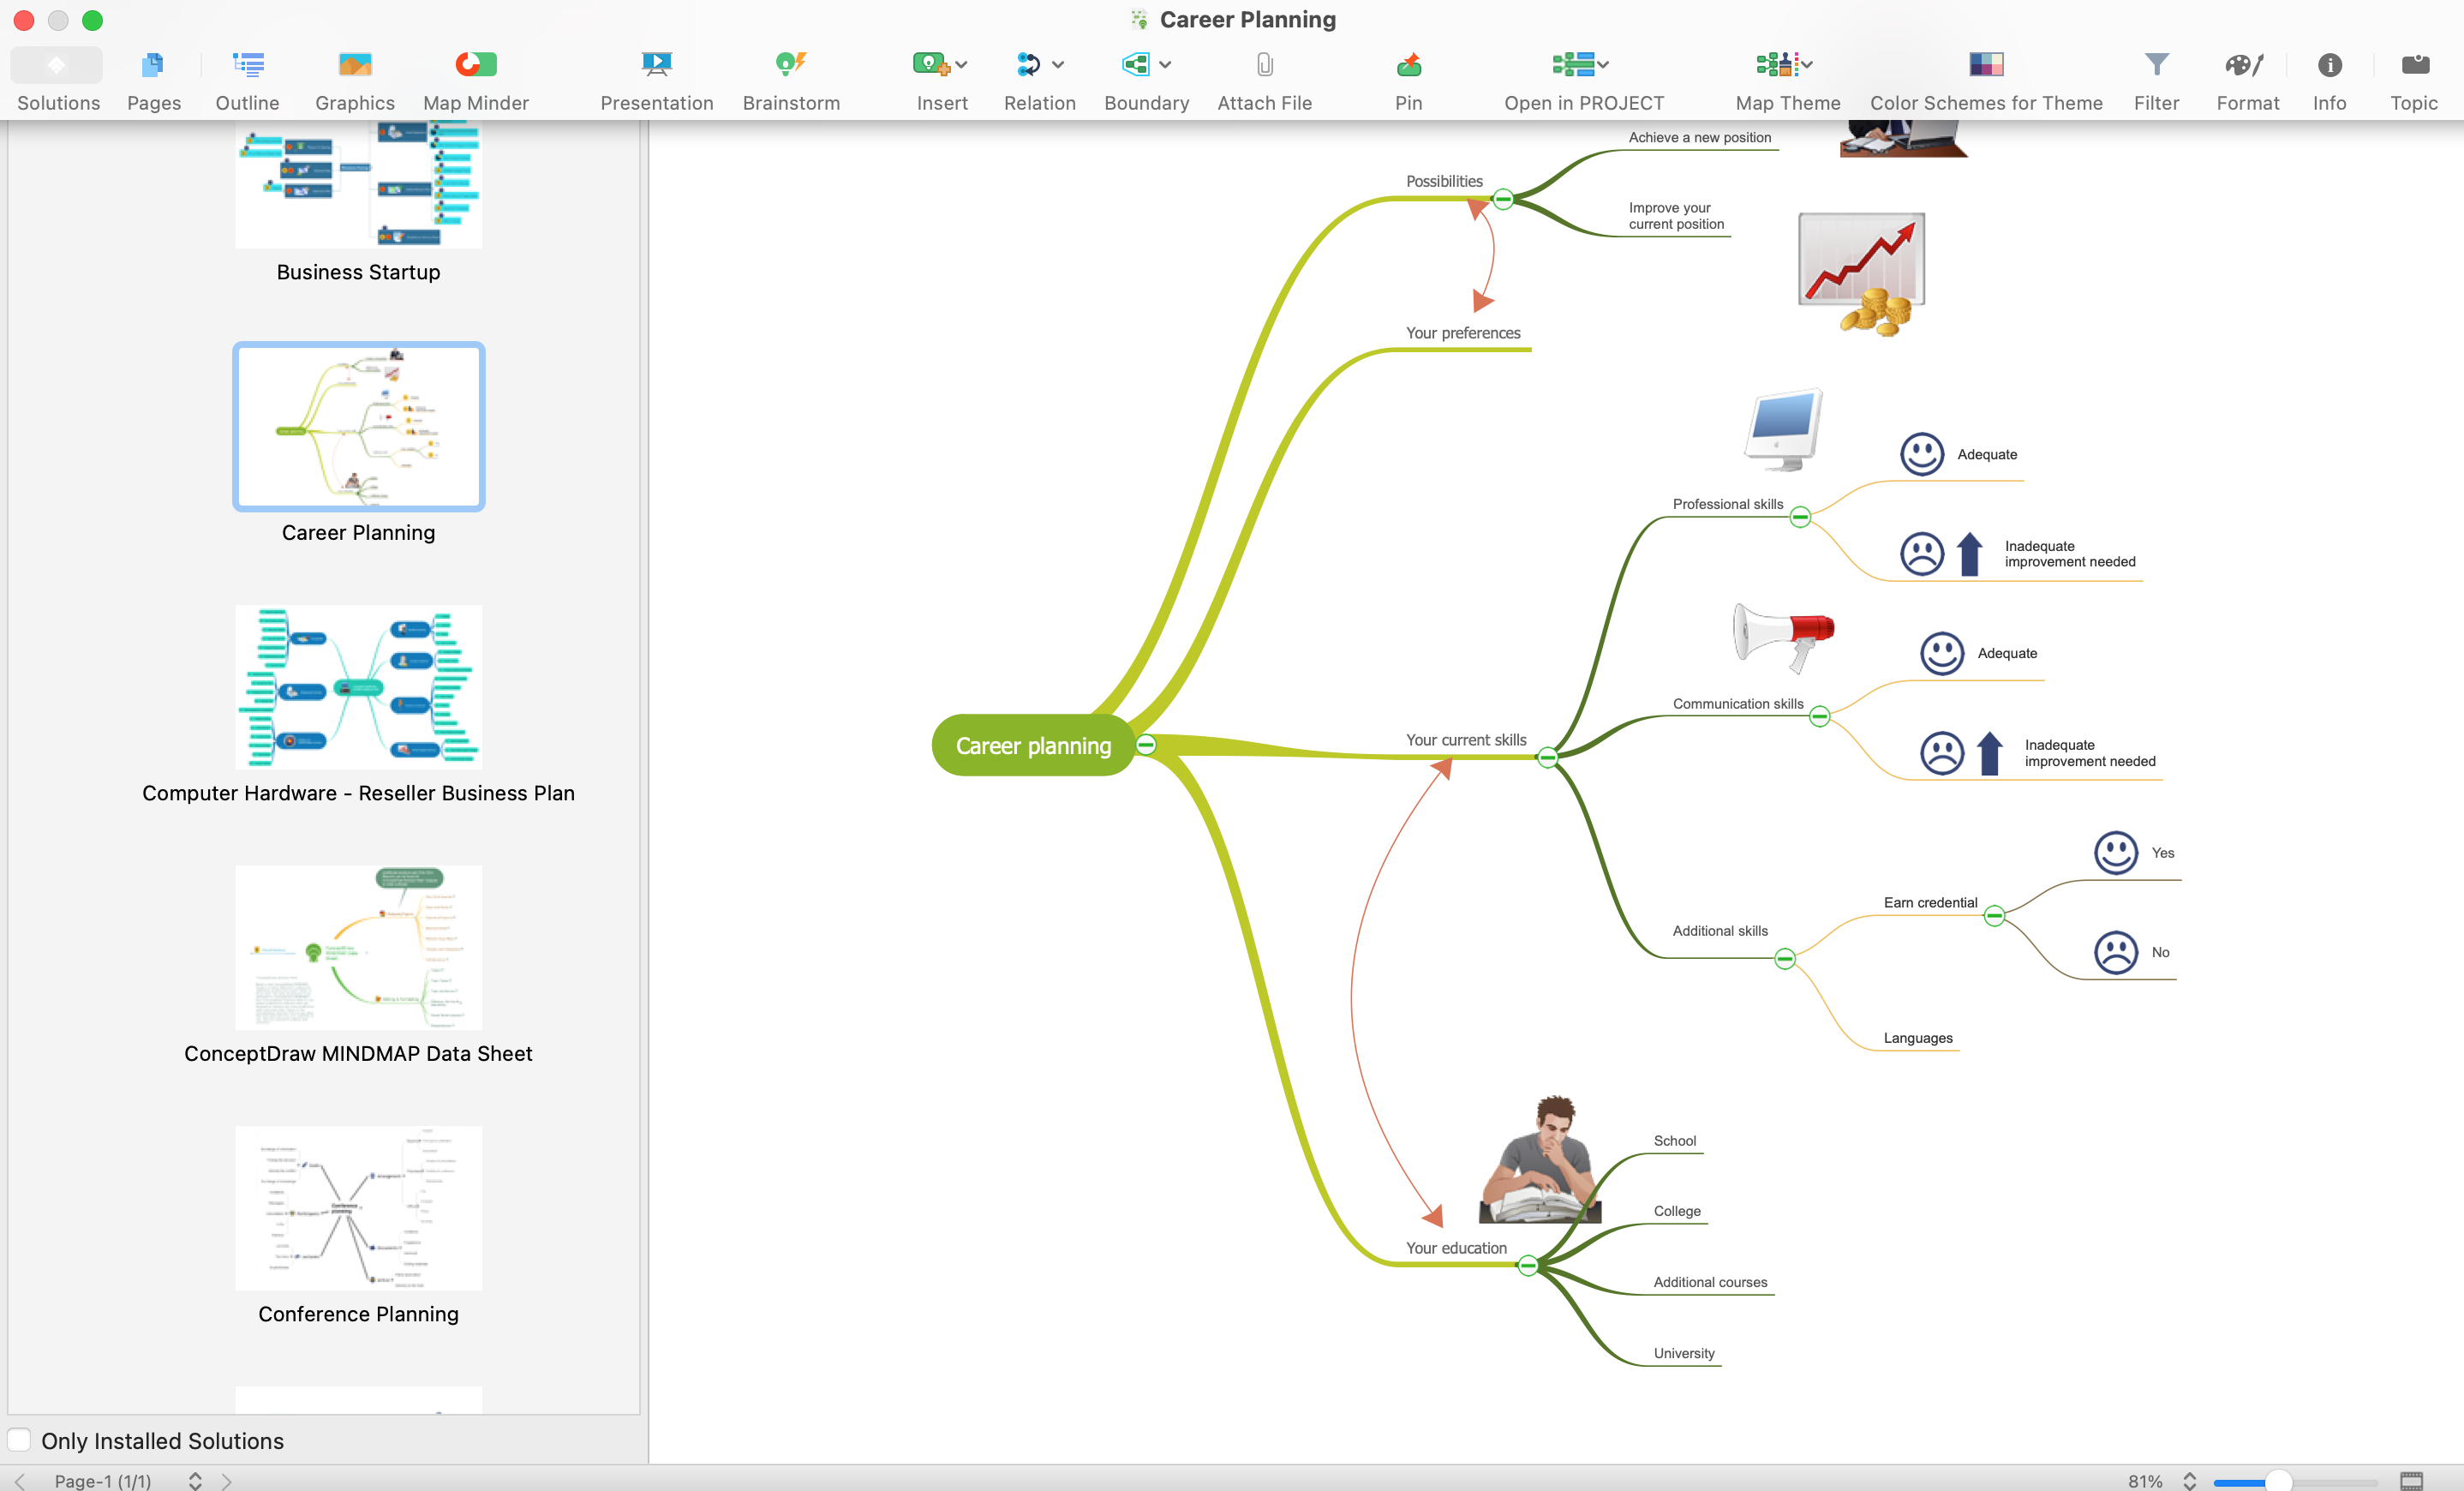Click Color Schemes for Theme icon

(1985, 65)
